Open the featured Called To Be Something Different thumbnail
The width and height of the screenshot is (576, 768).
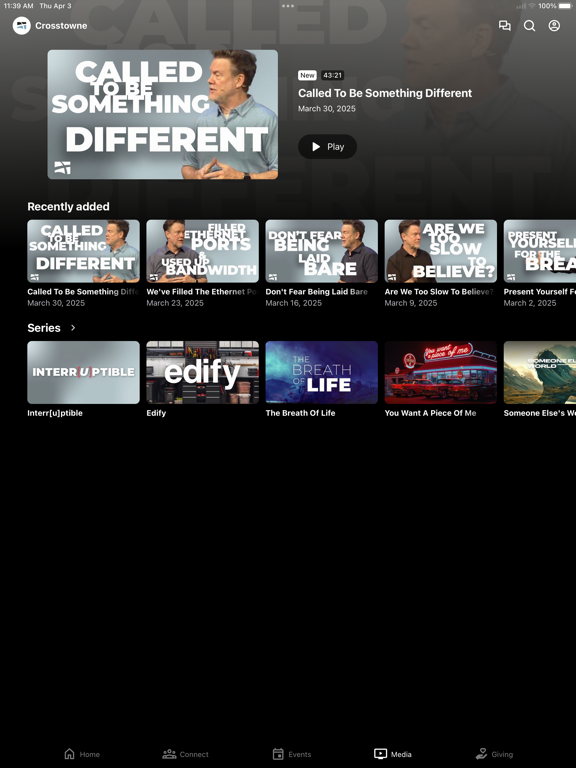tap(163, 114)
